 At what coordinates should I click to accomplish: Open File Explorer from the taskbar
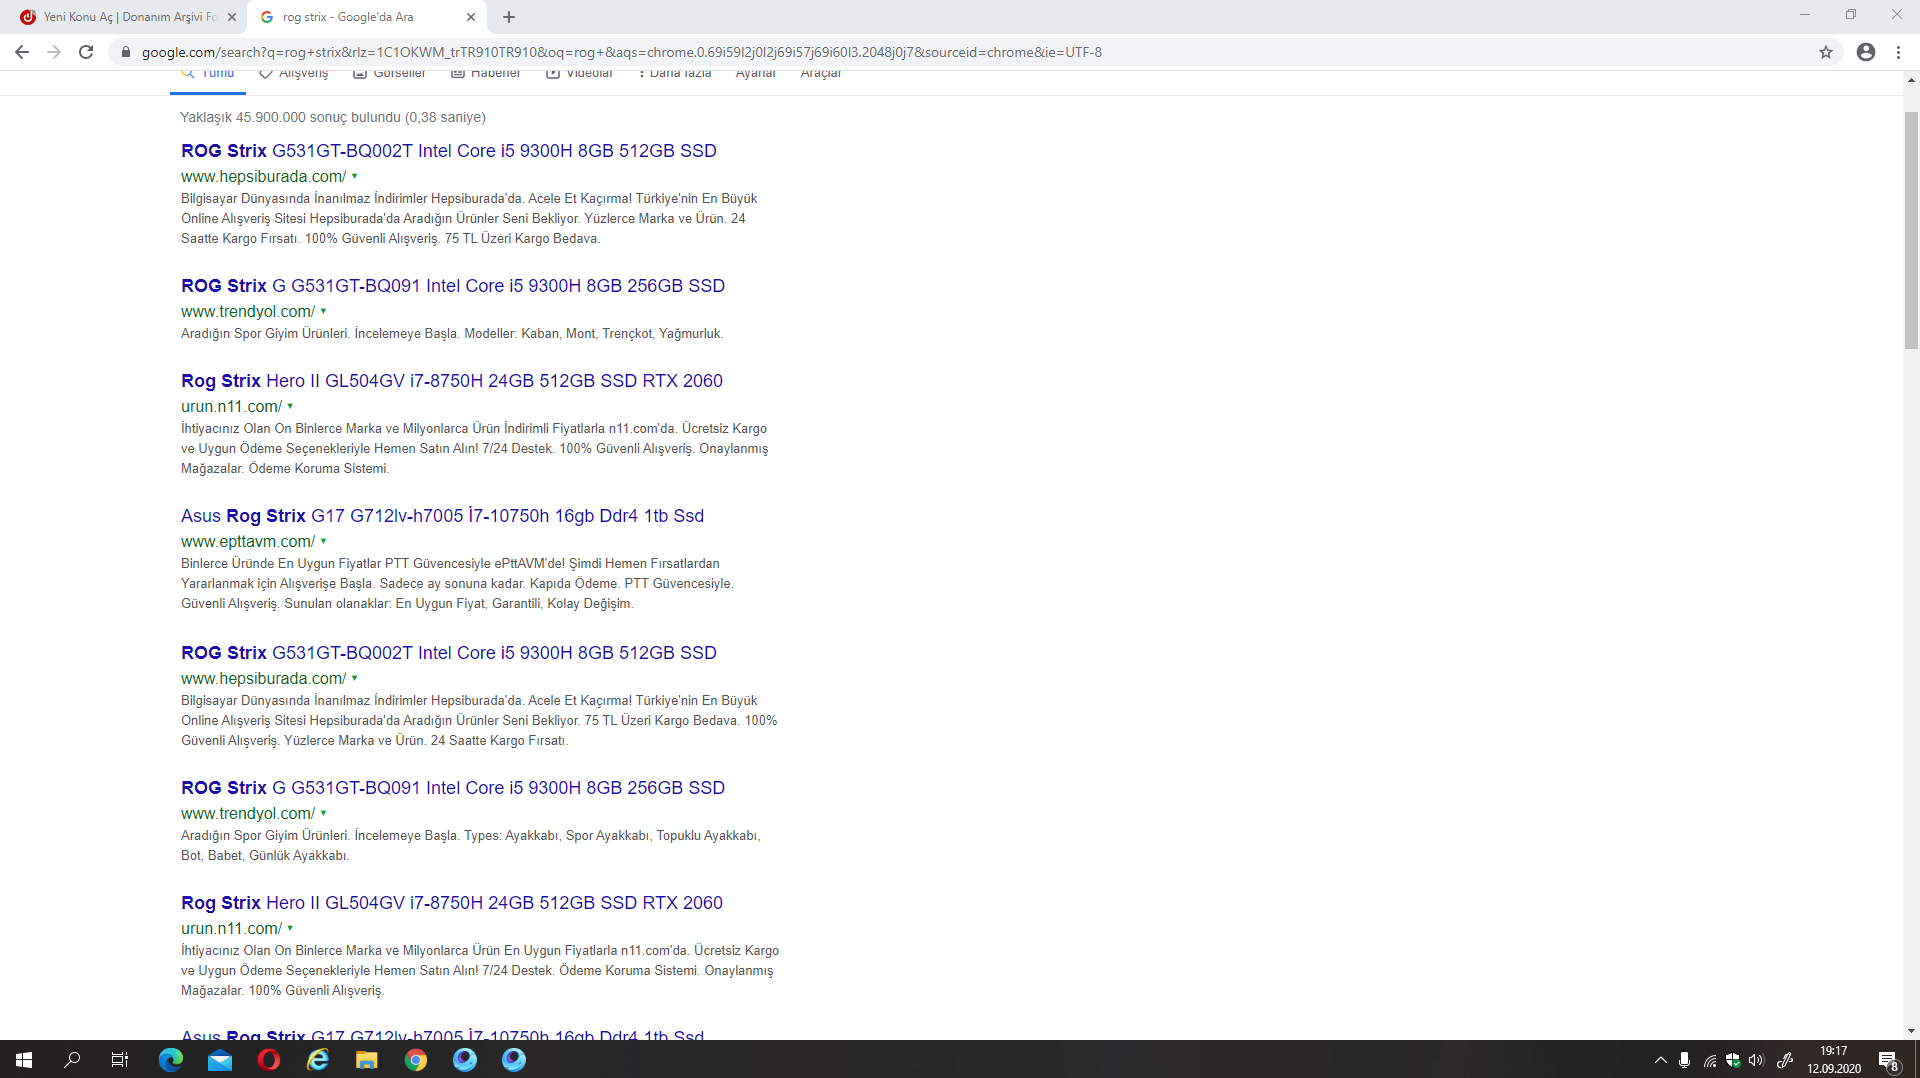coord(367,1060)
